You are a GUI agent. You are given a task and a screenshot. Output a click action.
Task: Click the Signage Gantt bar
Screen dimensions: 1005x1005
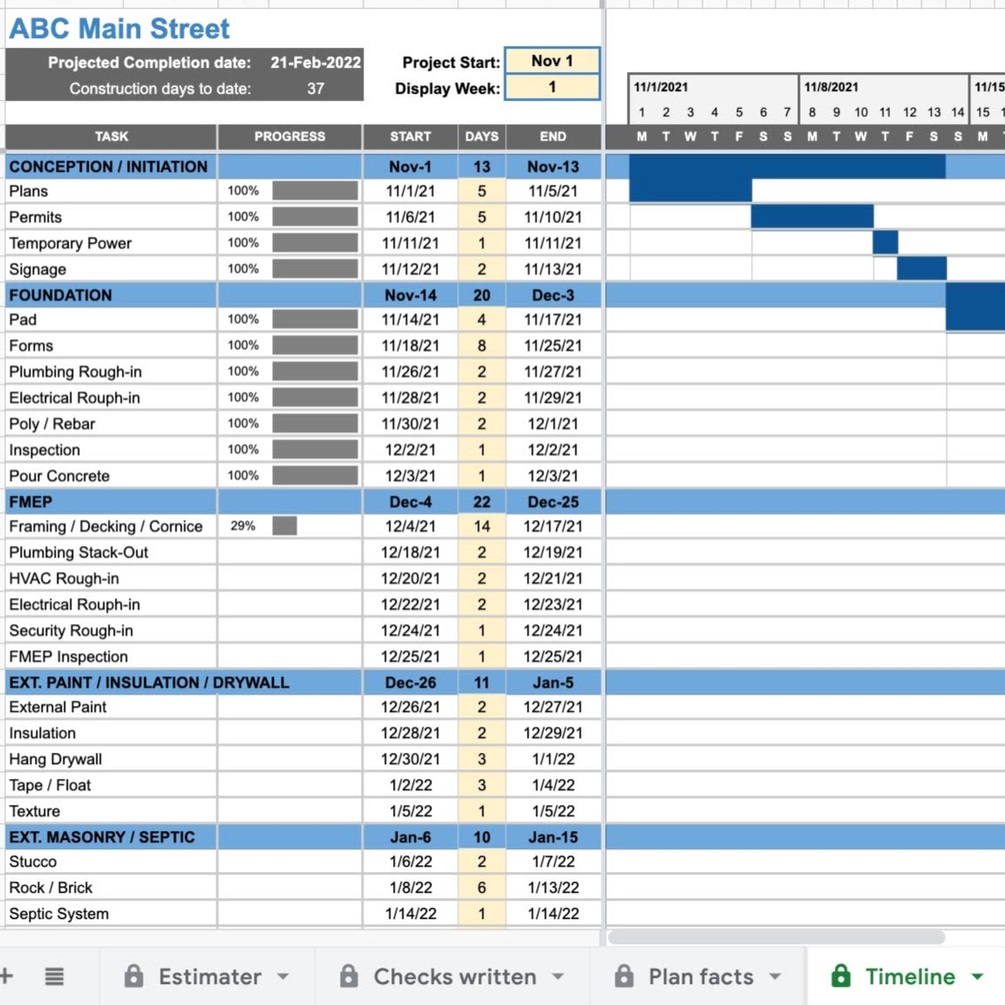[922, 269]
